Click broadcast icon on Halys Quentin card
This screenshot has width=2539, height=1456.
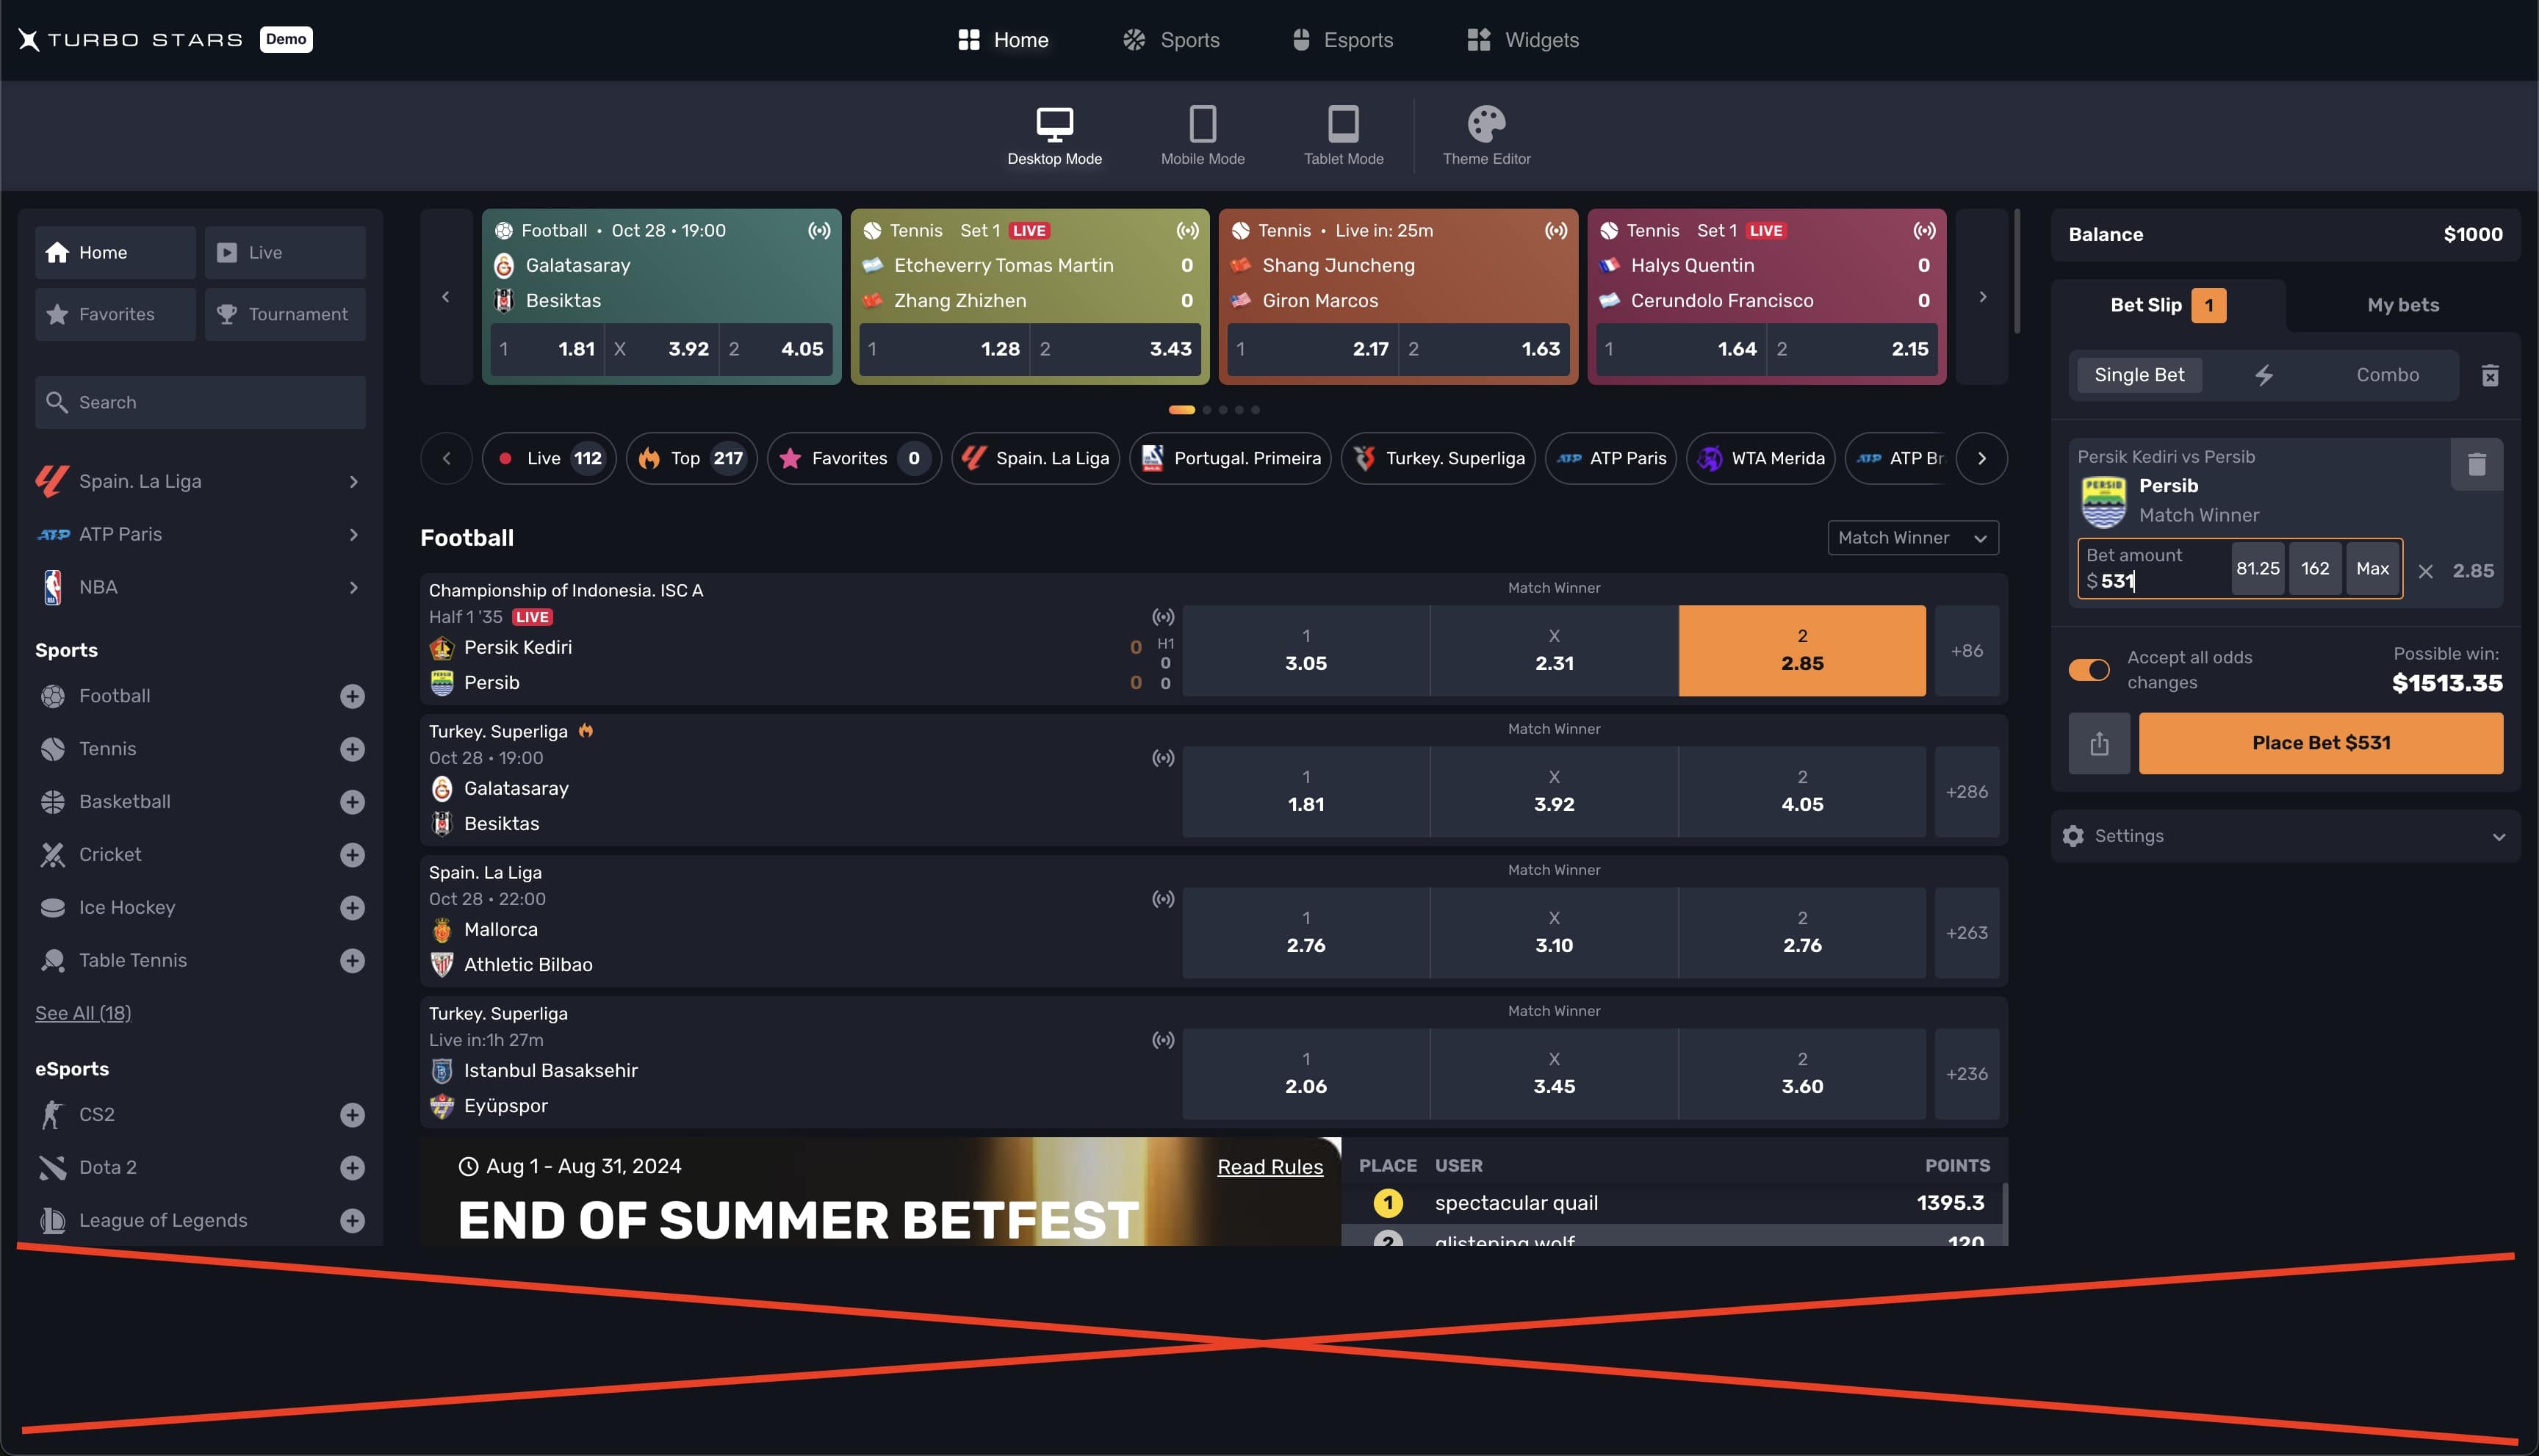[x=1924, y=231]
